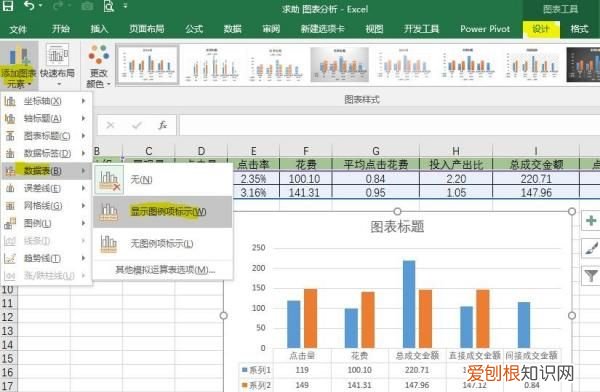Open the 更改颜色 palette dropdown

98,65
